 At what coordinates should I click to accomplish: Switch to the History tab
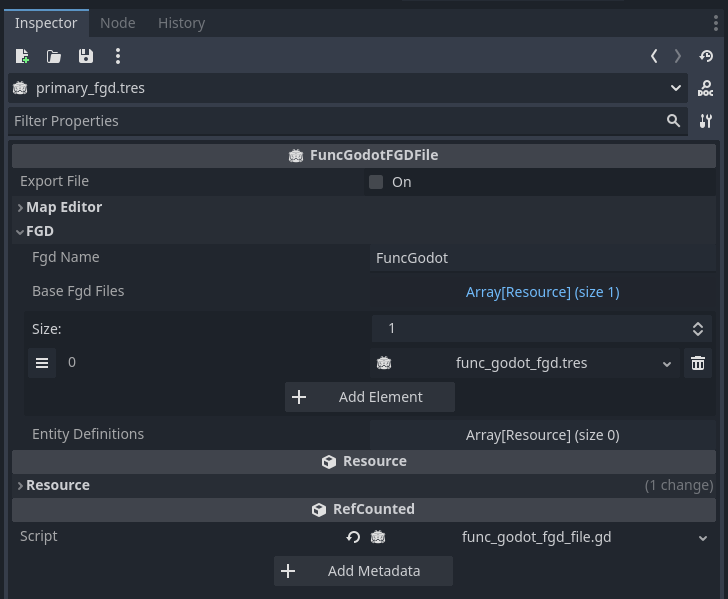pos(181,23)
